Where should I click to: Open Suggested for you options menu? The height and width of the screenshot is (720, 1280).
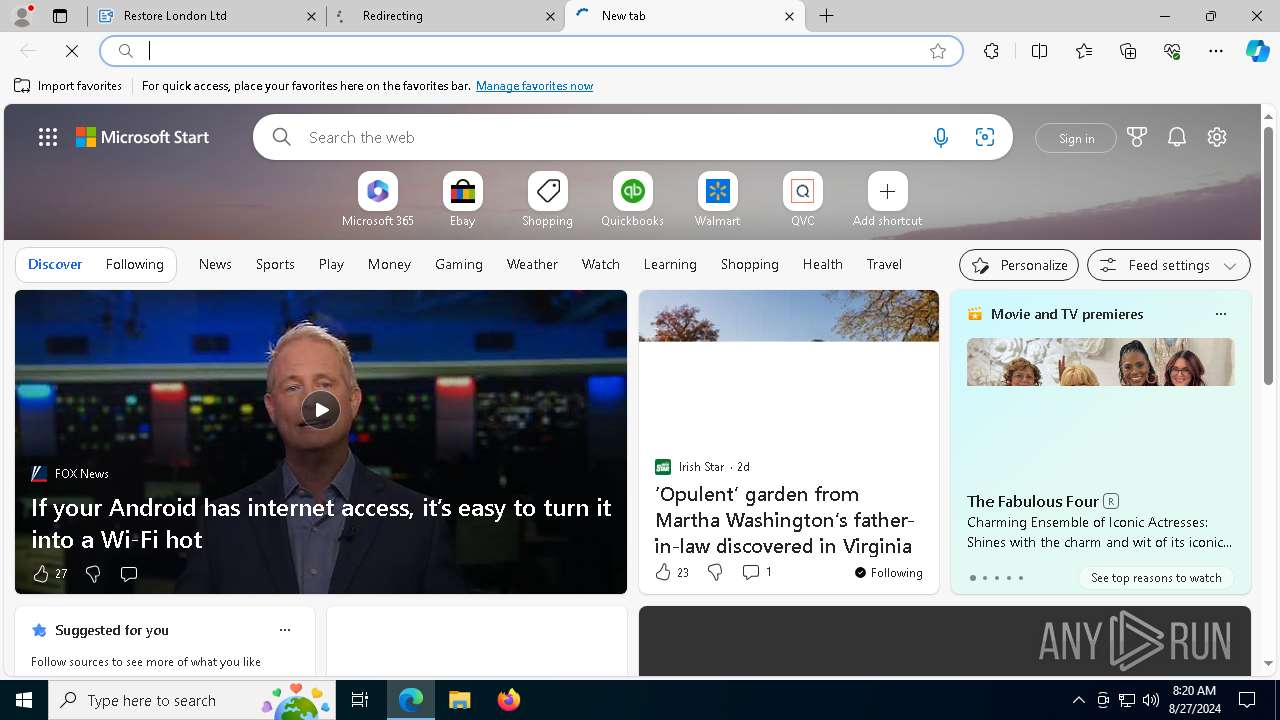pos(285,630)
